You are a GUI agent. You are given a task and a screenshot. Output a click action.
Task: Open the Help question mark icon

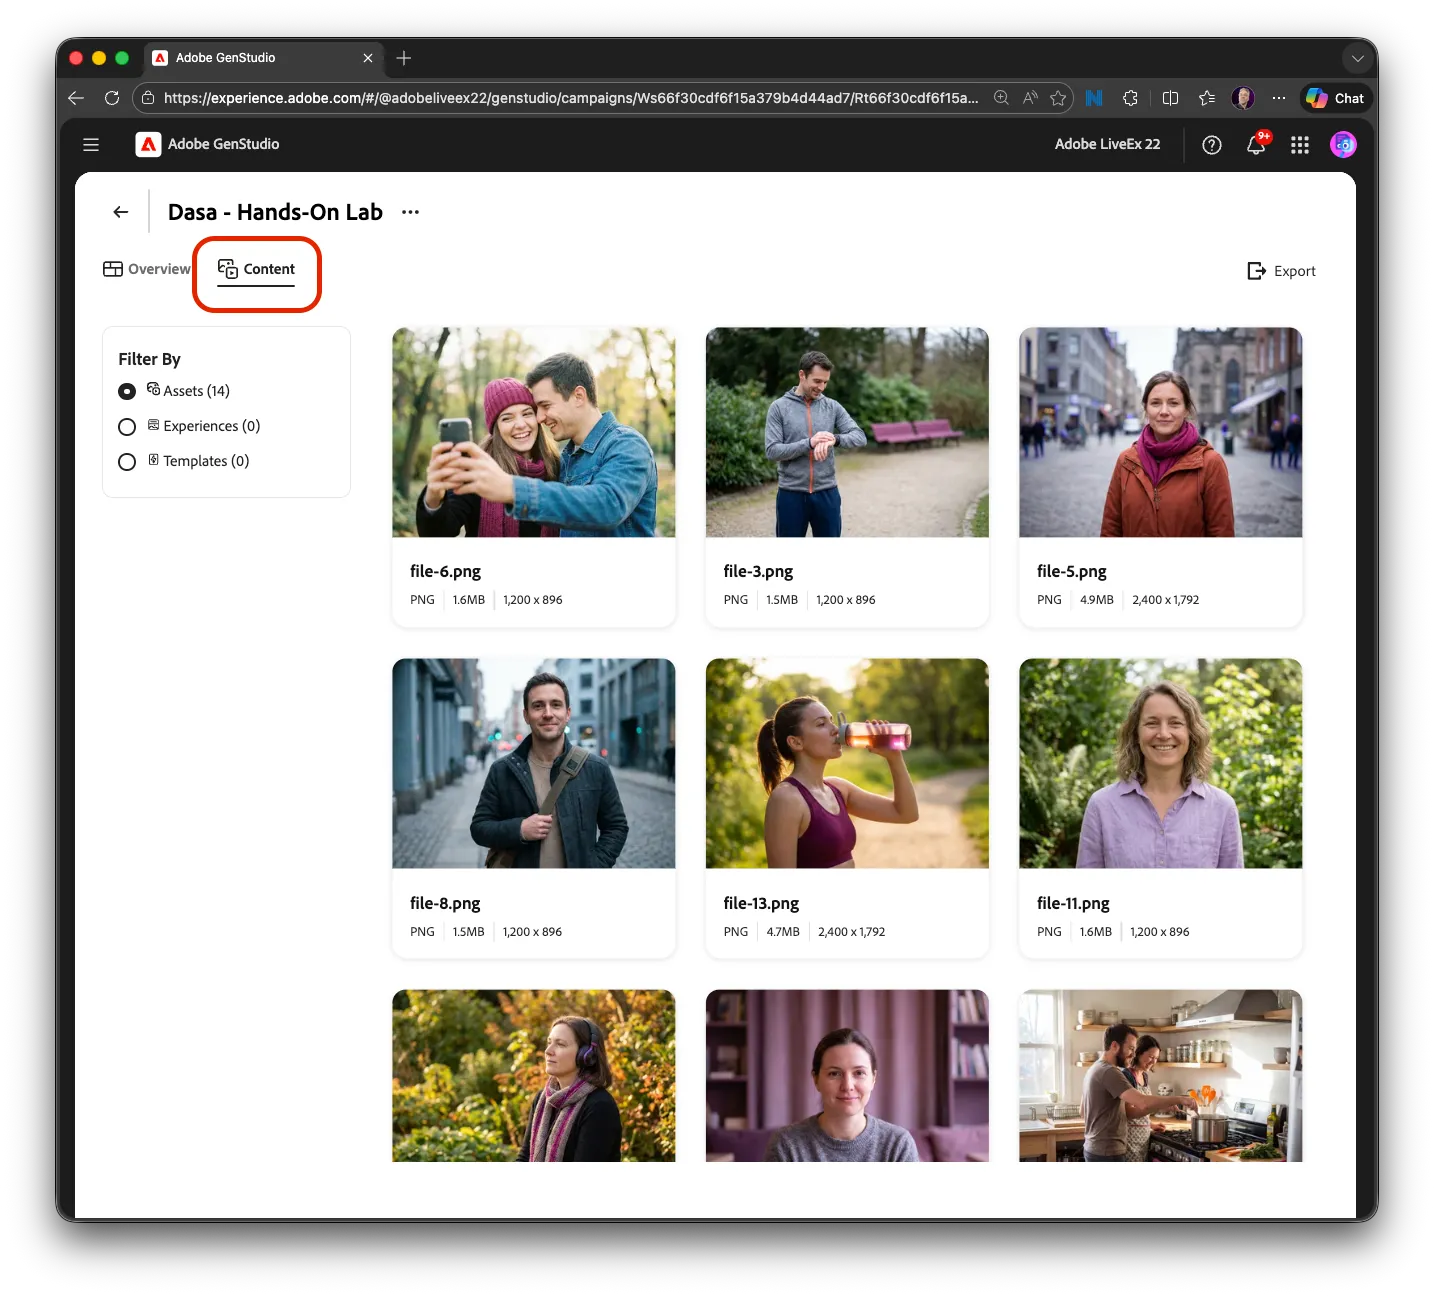click(1212, 145)
